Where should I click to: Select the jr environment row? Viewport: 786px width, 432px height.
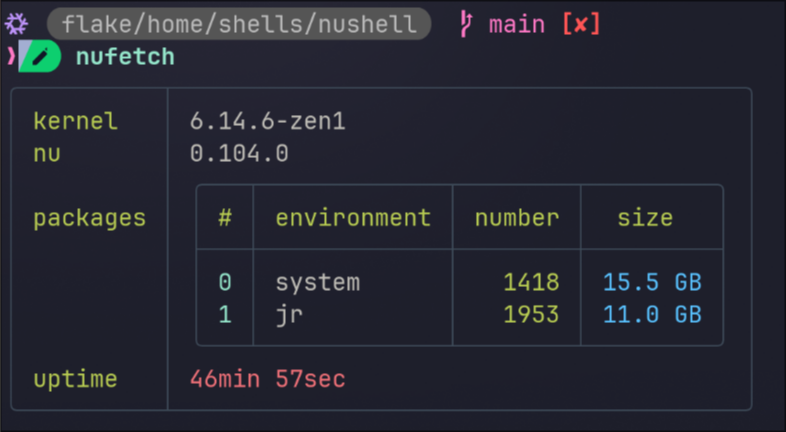click(x=460, y=314)
